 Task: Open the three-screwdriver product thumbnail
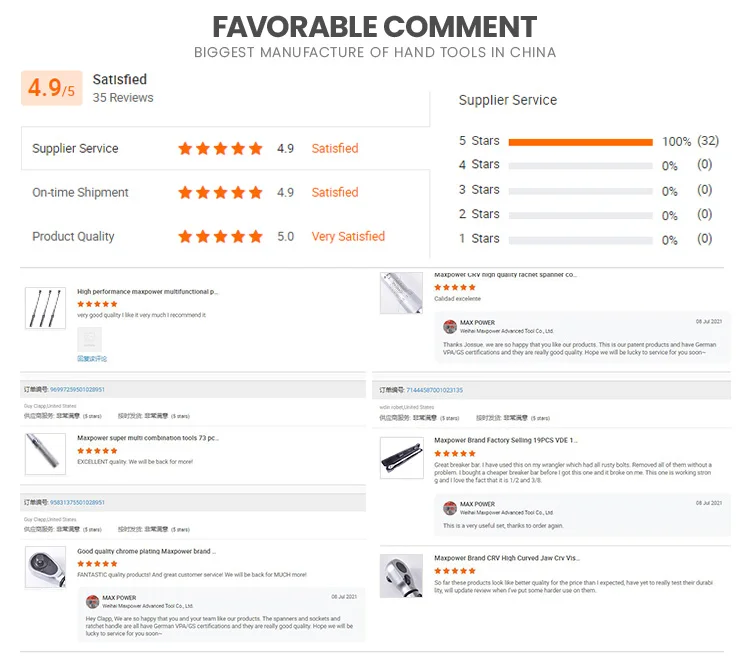tap(45, 308)
